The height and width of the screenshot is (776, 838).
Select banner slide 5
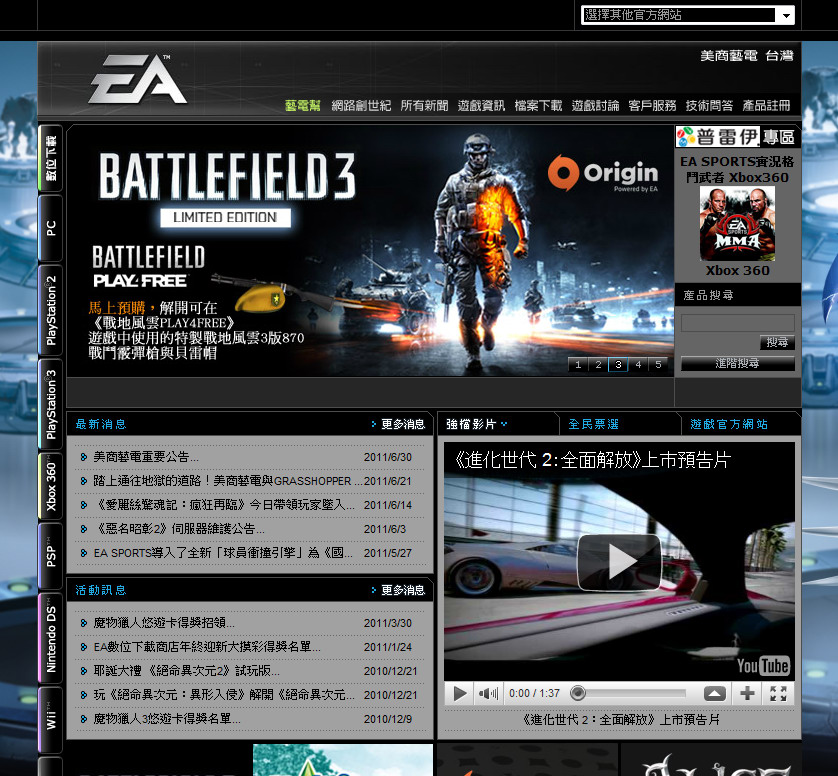click(x=658, y=365)
